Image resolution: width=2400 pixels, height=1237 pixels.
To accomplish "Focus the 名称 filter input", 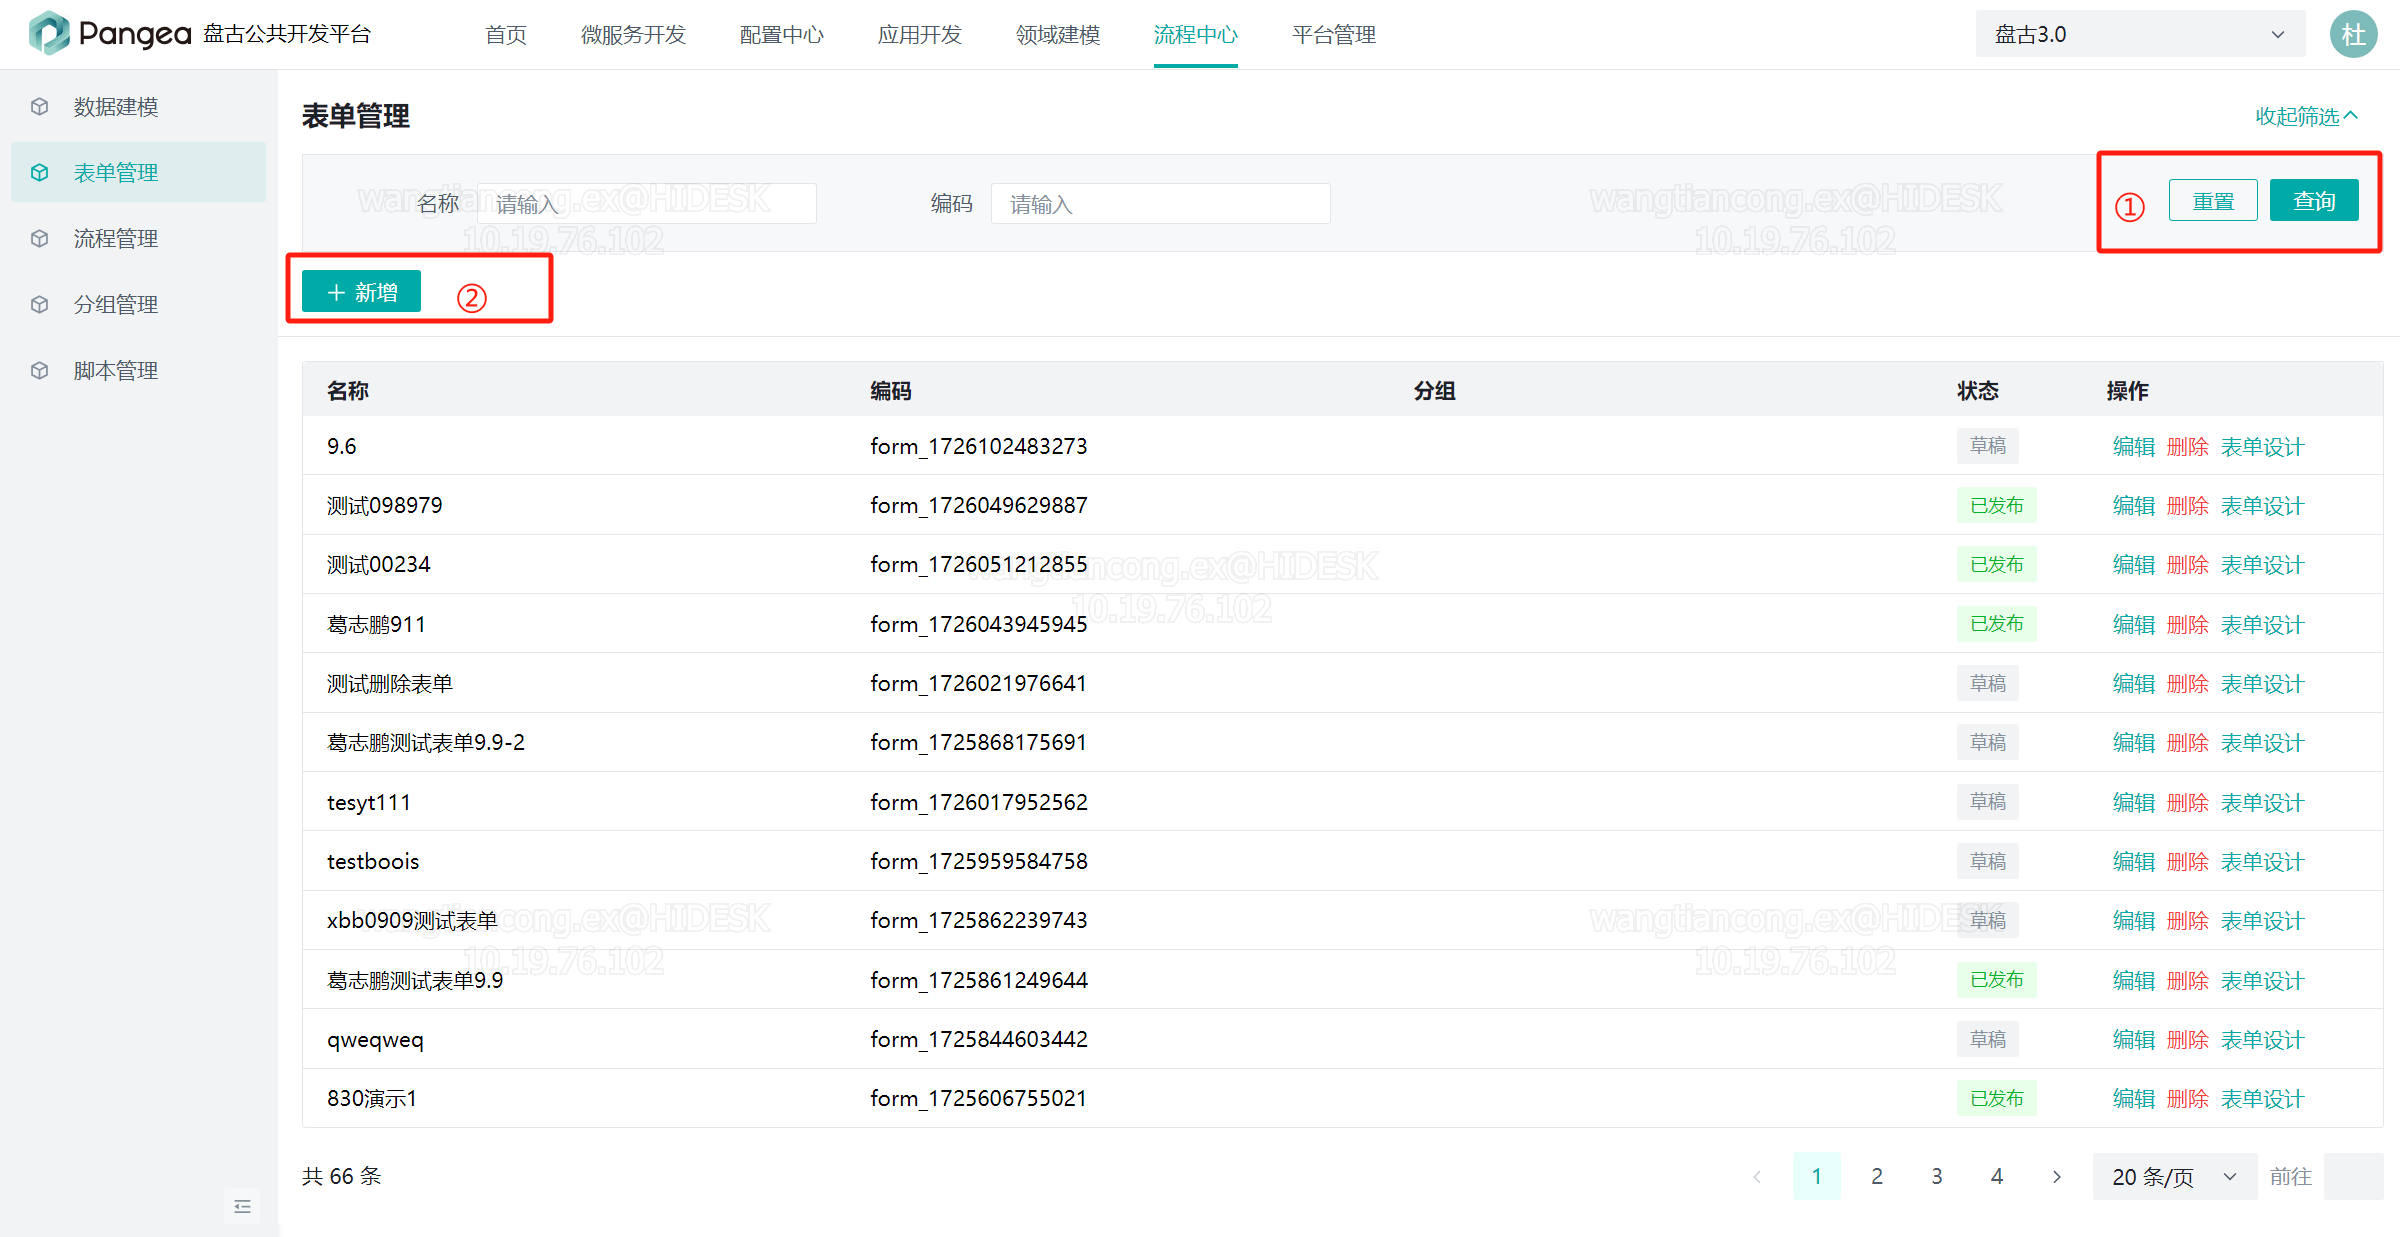I will click(647, 203).
